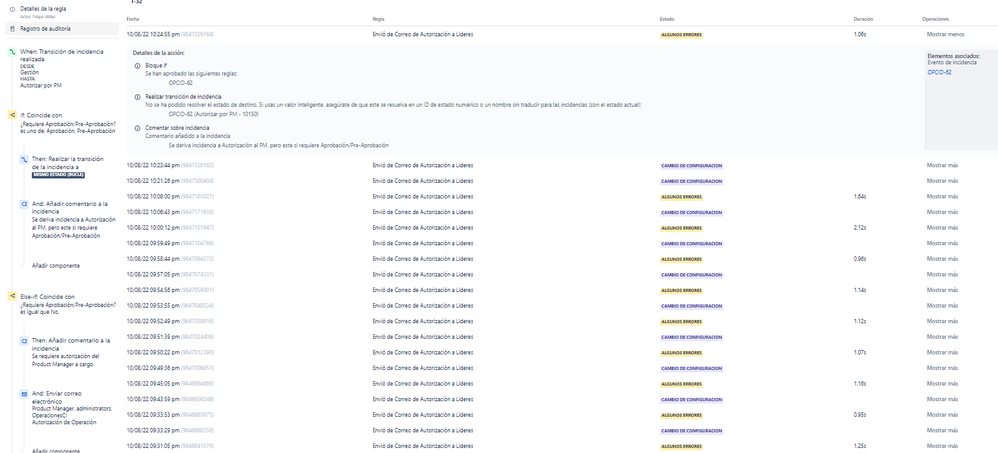The height and width of the screenshot is (453, 998).
Task: Click the 10/08/22 09:52:49 pm timestamp
Action: point(153,321)
